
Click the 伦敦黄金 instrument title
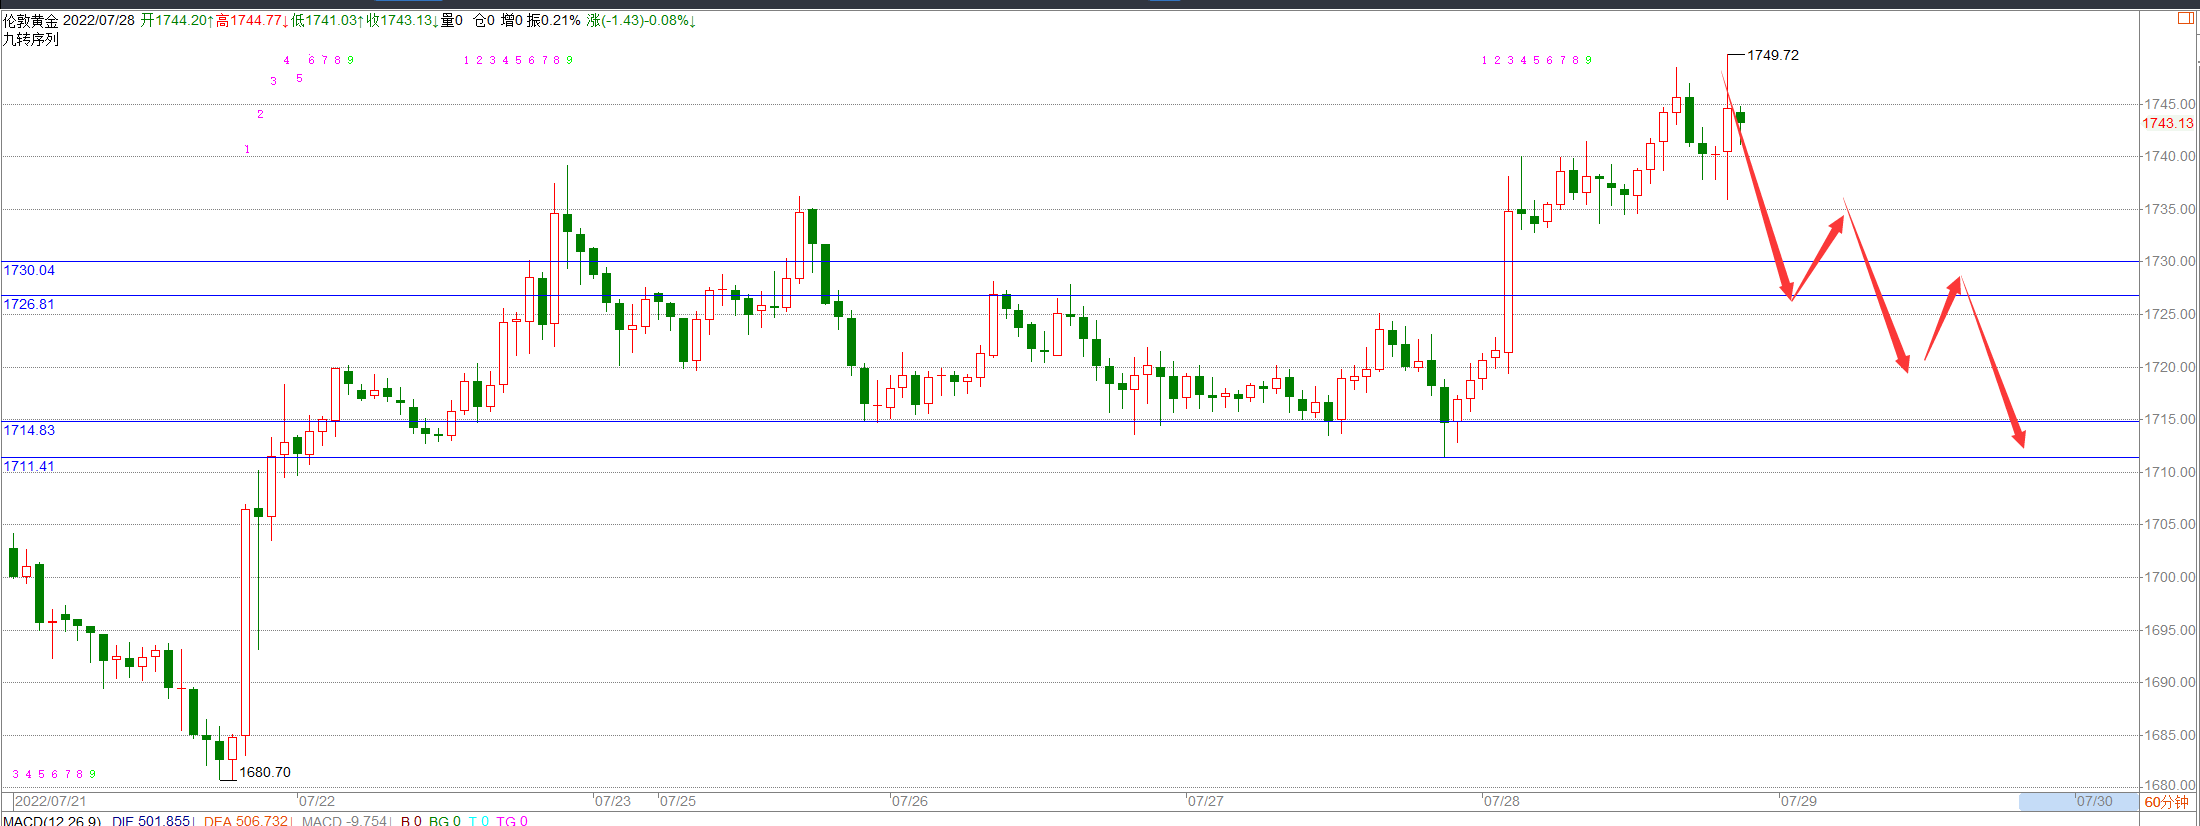tap(31, 20)
